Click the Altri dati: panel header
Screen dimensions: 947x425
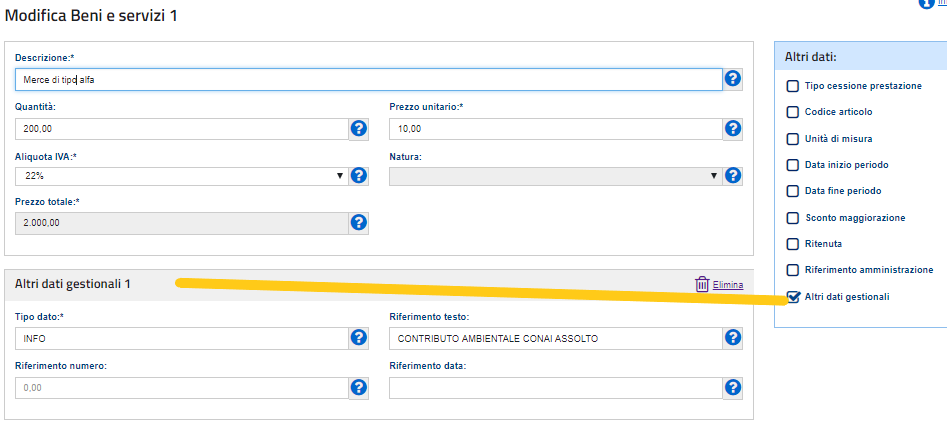(x=811, y=57)
